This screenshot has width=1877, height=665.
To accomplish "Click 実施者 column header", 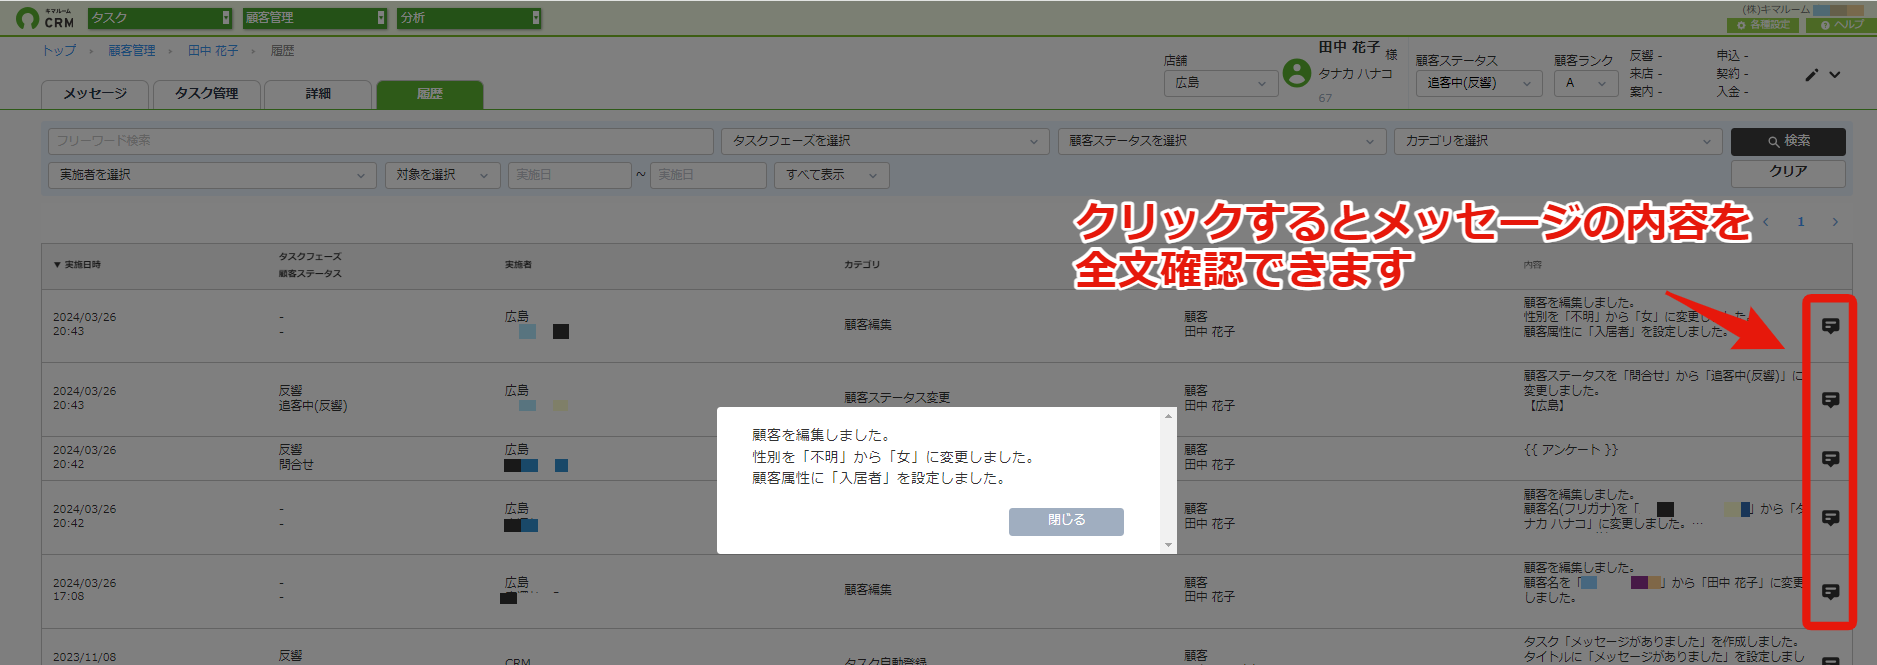I will point(518,265).
